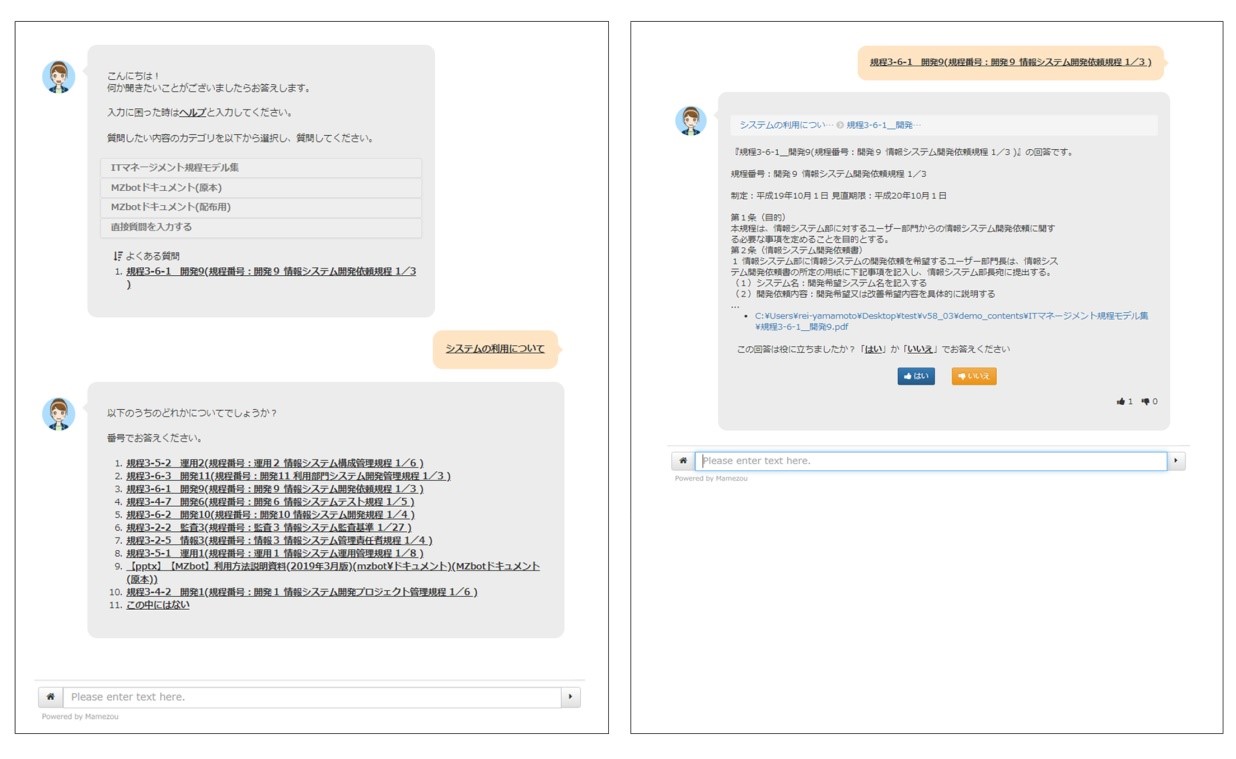Open option 10 規程3-4-2 開発1
The width and height of the screenshot is (1236, 759).
[x=301, y=592]
